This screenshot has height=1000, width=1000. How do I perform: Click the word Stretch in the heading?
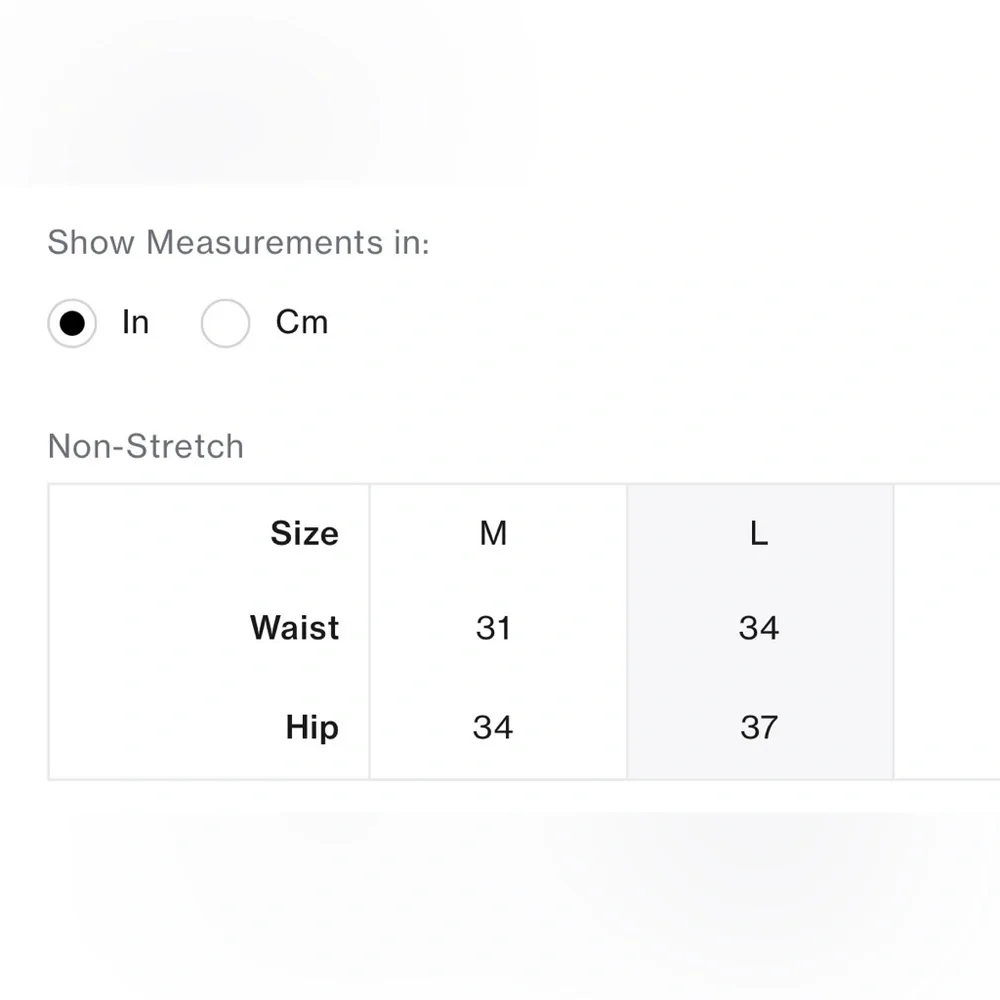coord(185,446)
